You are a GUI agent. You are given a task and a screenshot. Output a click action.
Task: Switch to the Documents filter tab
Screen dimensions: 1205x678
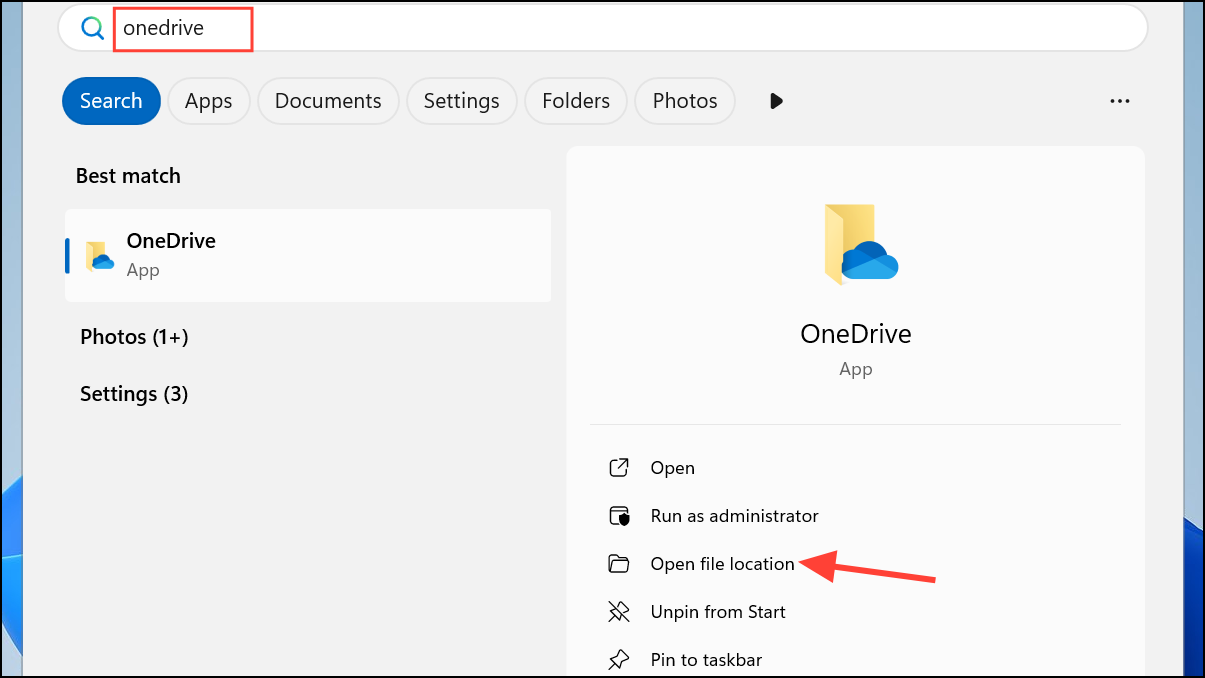click(x=328, y=100)
